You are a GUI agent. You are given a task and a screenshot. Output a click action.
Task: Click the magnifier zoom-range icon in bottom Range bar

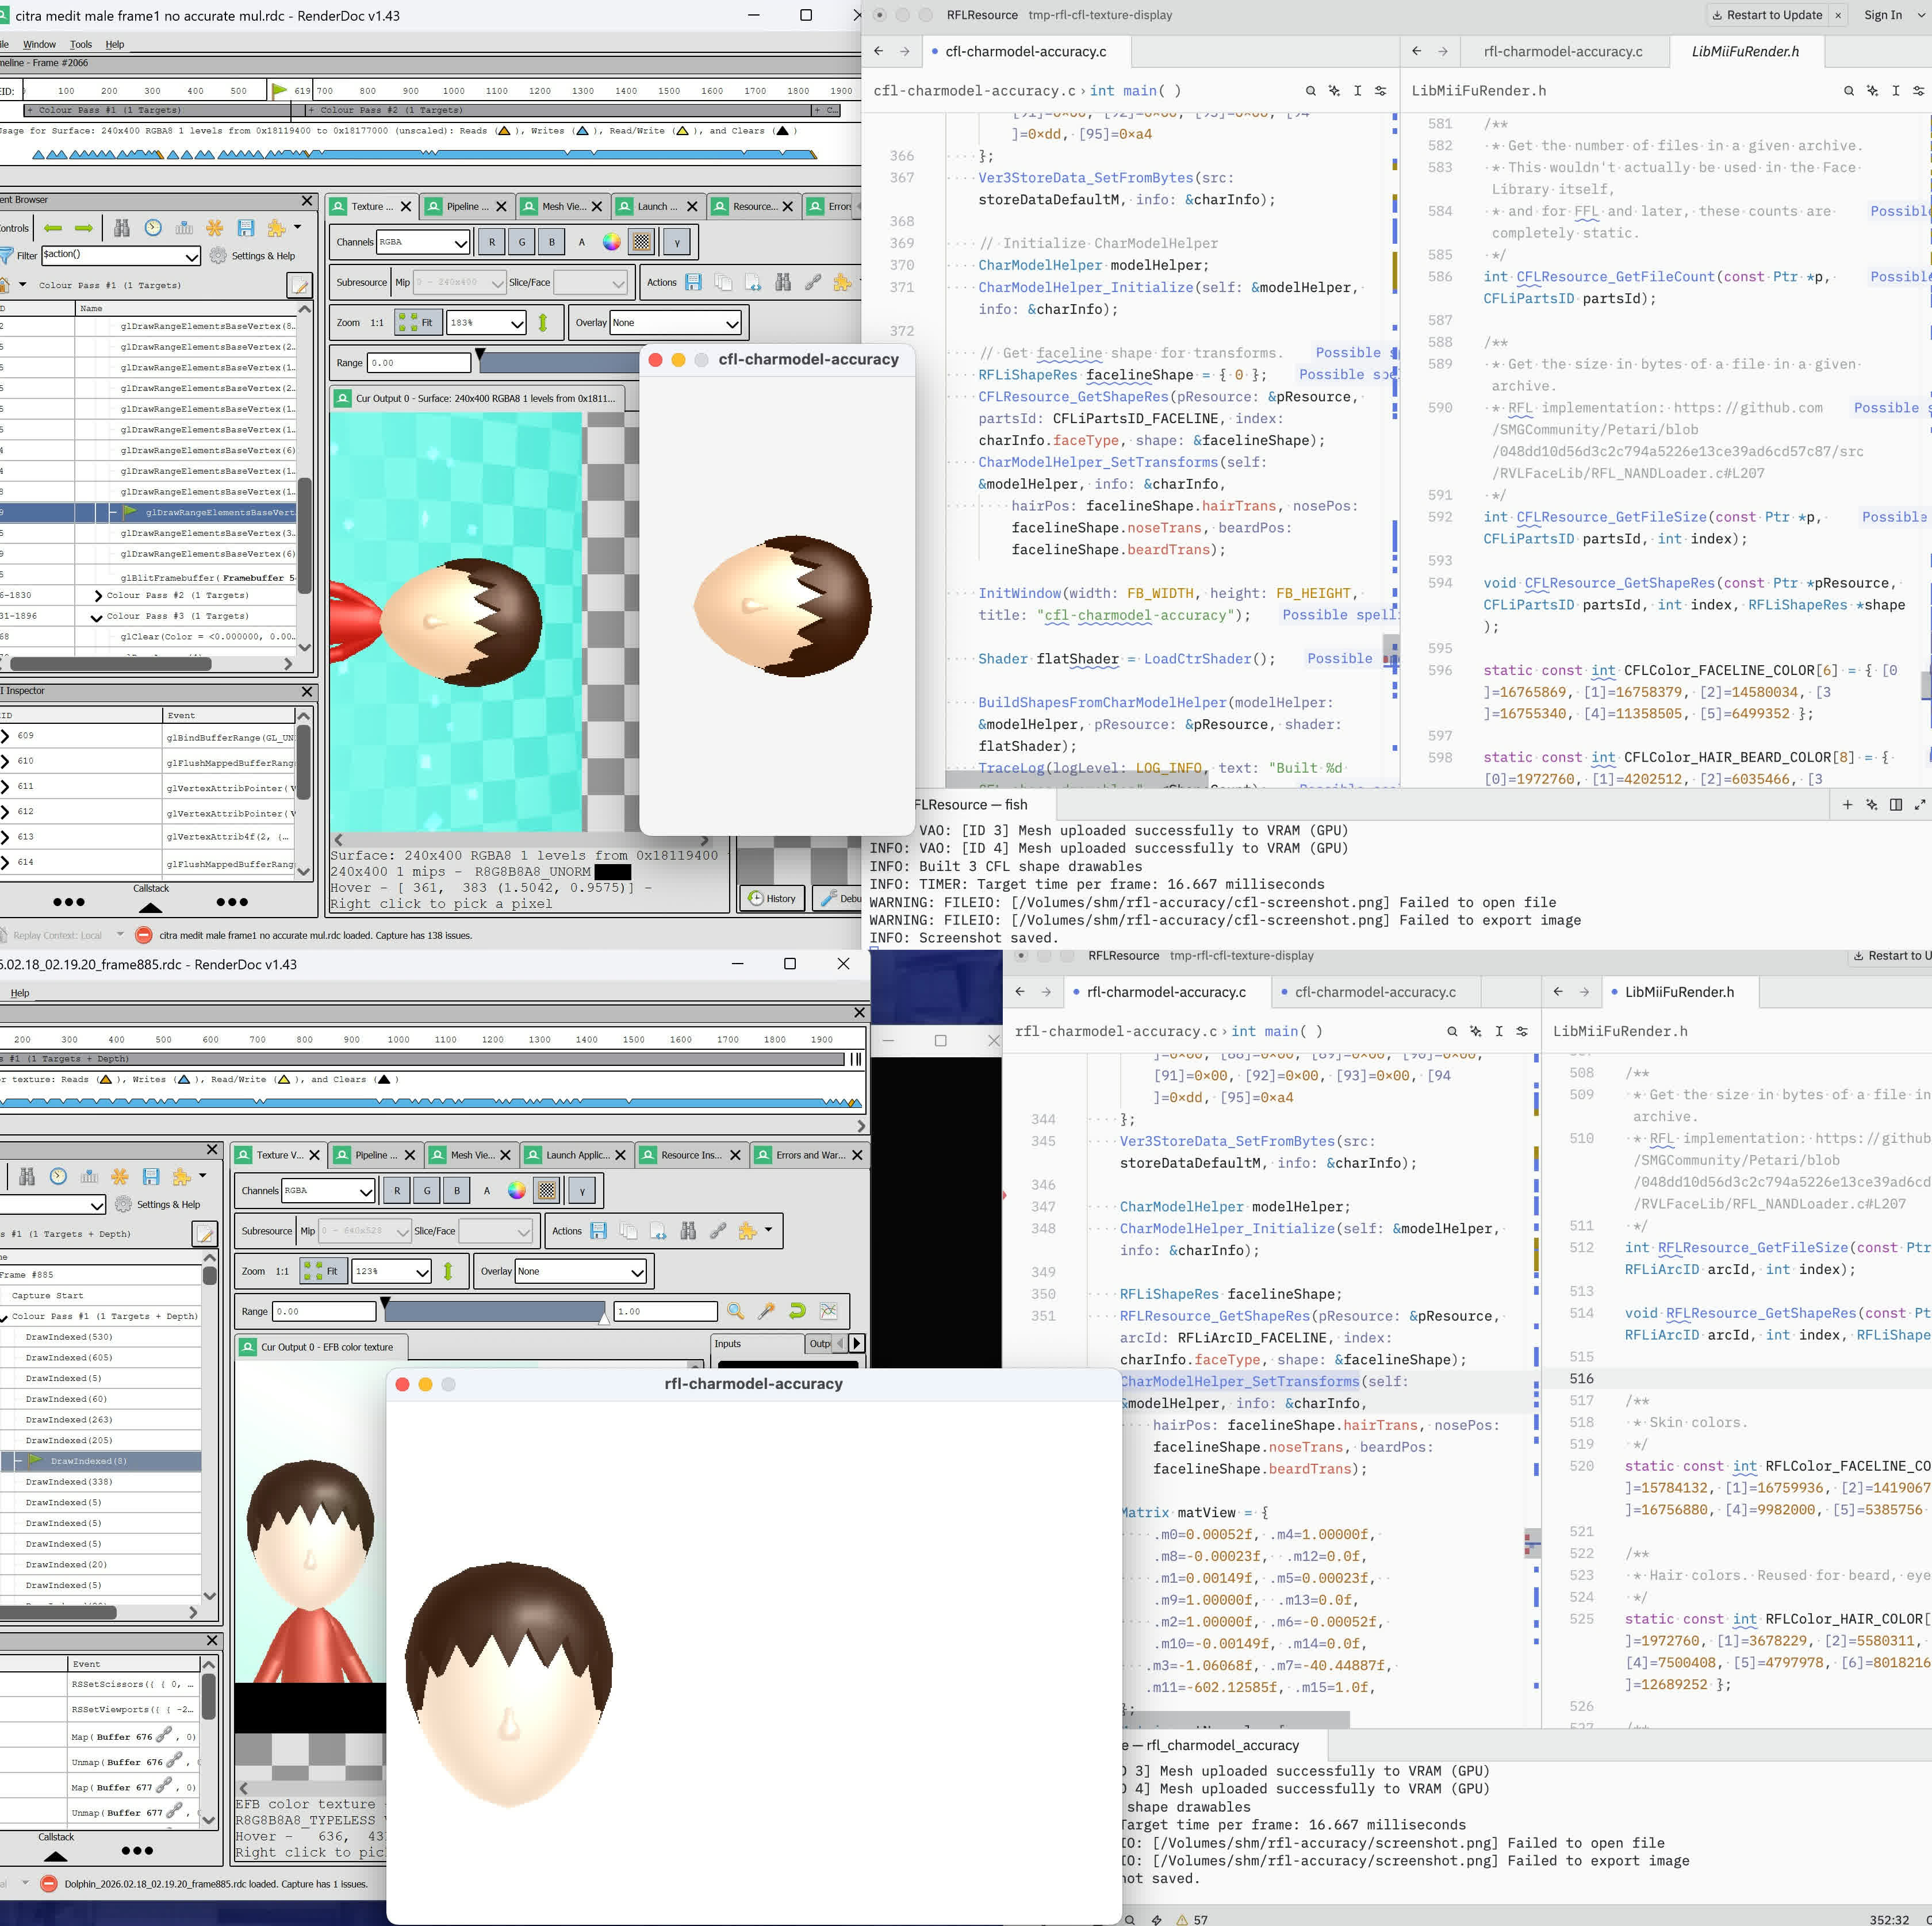(x=736, y=1311)
